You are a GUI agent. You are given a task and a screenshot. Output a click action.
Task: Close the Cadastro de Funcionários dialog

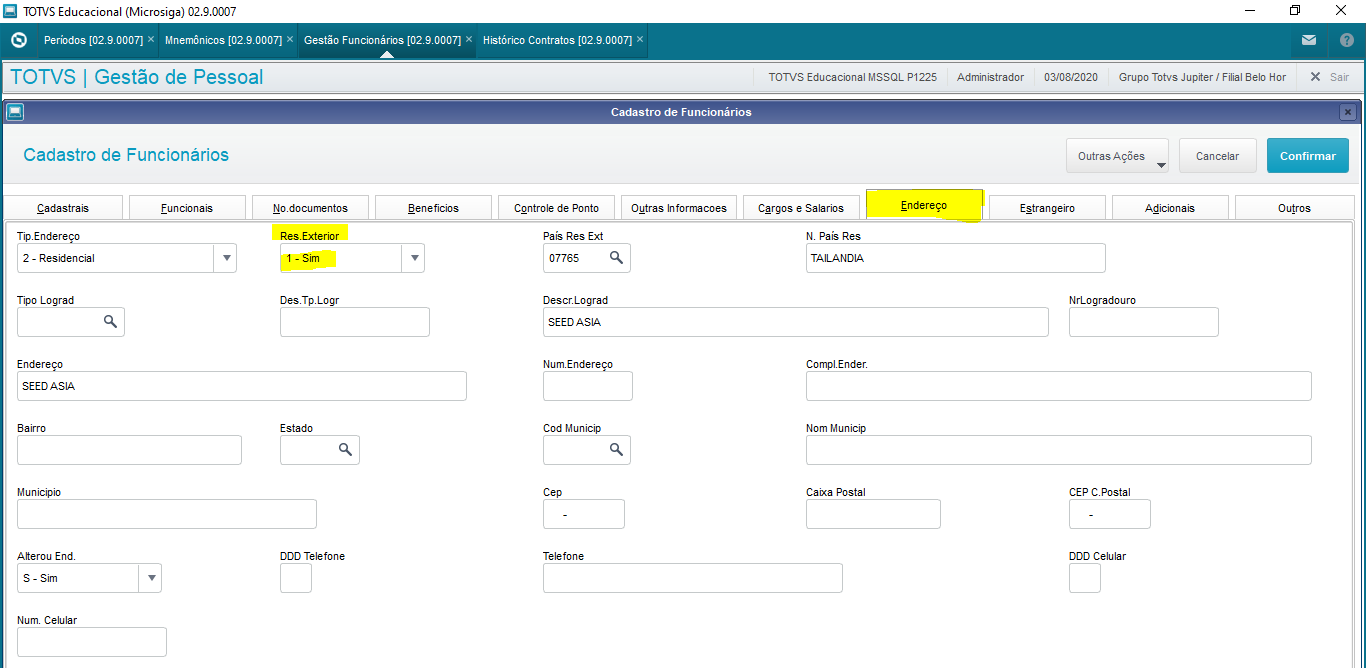pyautogui.click(x=1348, y=112)
